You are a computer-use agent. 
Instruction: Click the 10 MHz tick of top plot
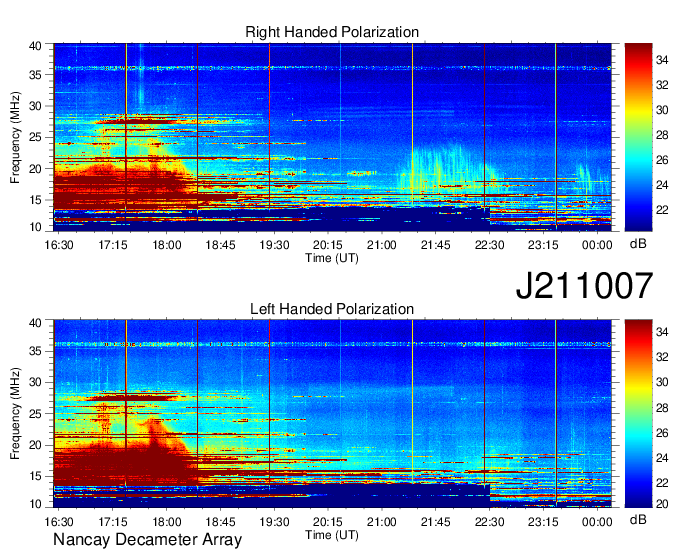tap(35, 227)
